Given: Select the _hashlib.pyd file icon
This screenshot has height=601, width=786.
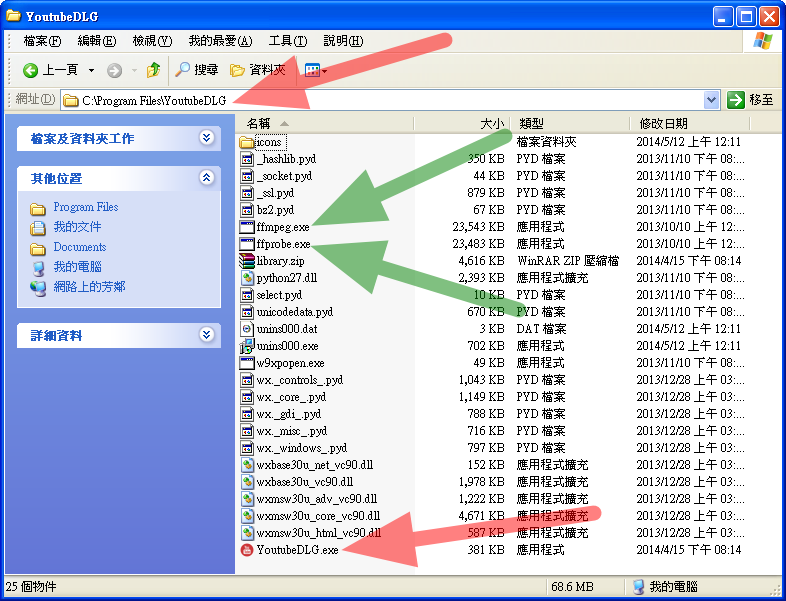Looking at the screenshot, I should (247, 159).
